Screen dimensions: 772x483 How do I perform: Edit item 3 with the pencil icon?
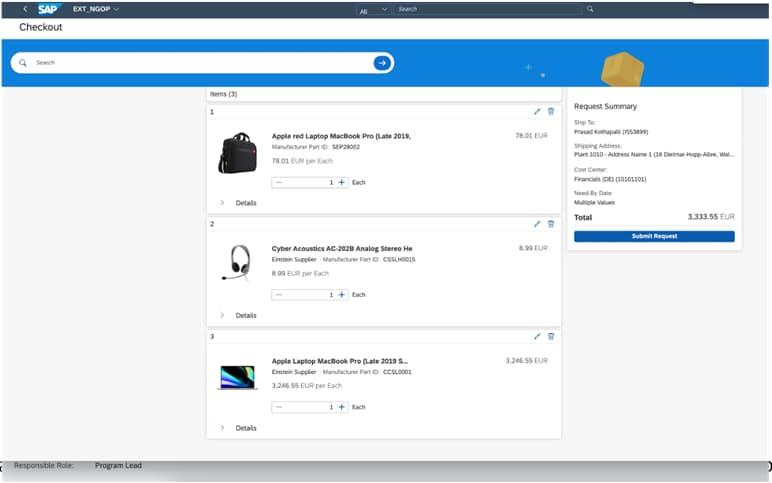tap(537, 336)
